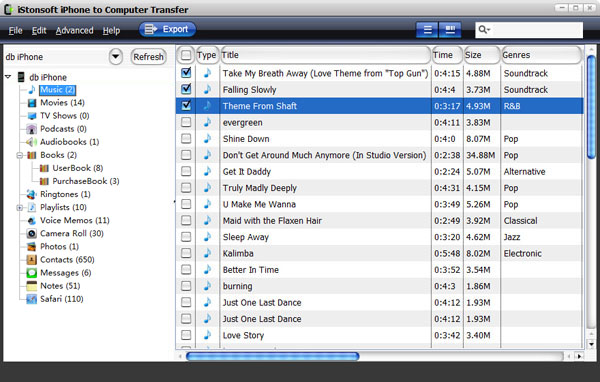
Task: Collapse the db iPhone tree root
Action: pos(8,77)
